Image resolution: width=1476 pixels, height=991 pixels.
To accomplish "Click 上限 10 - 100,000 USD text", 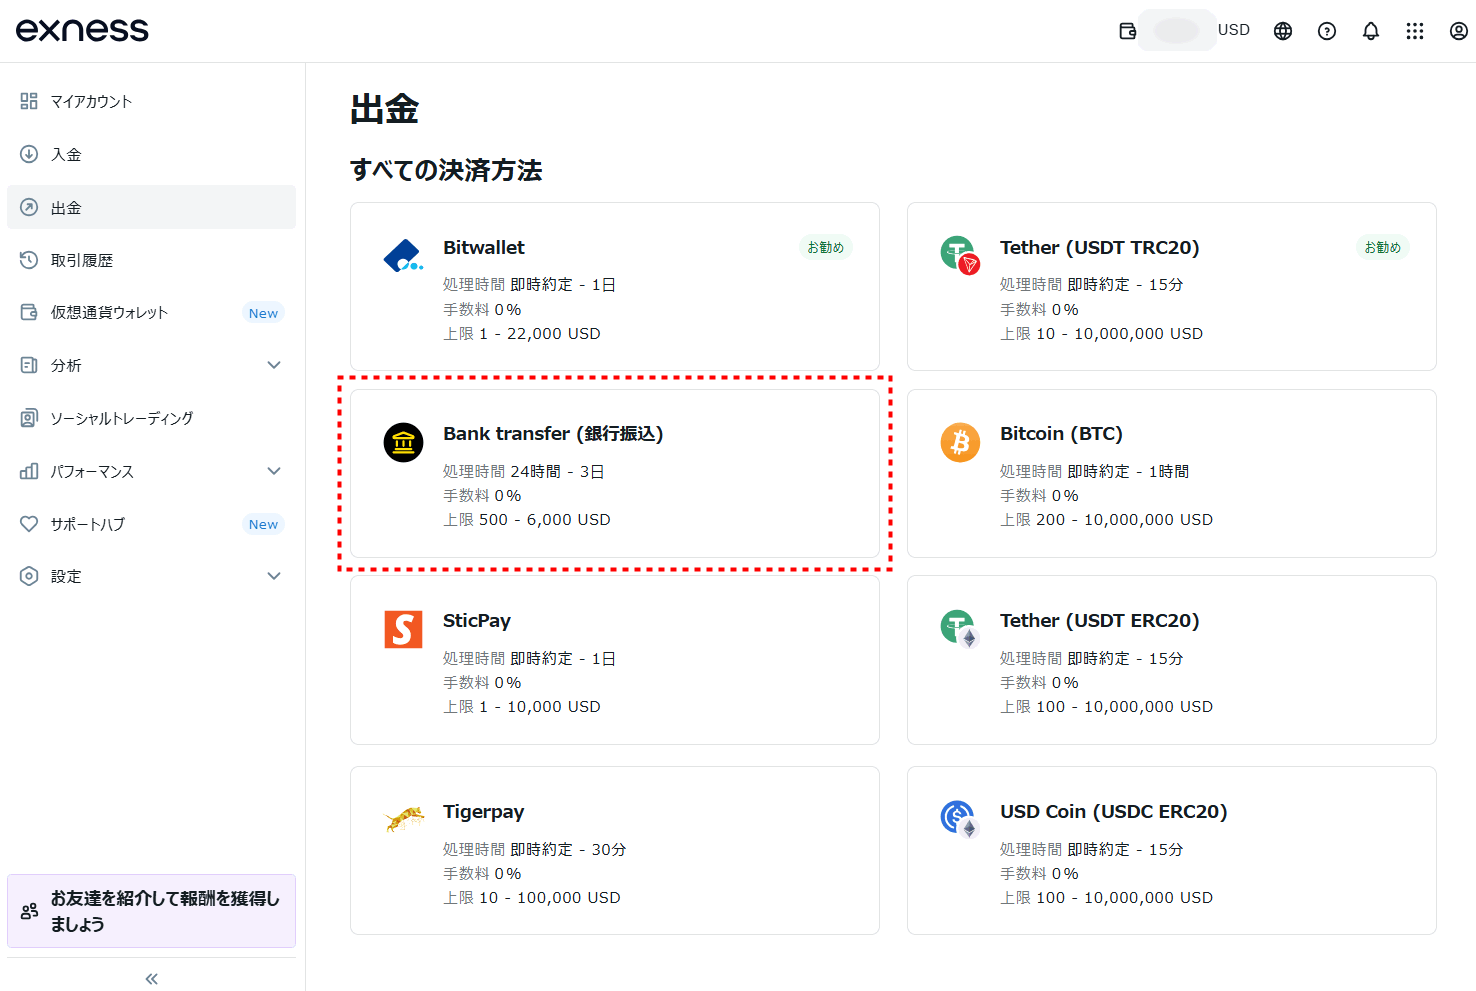I will 532,898.
